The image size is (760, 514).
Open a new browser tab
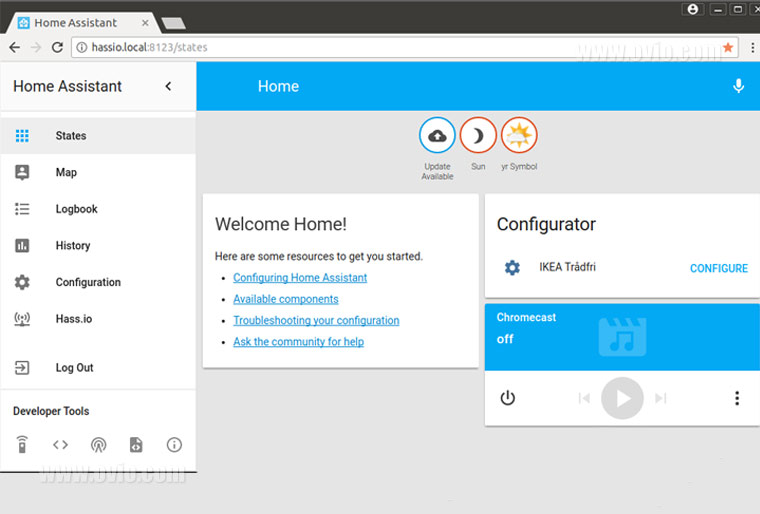[x=173, y=23]
